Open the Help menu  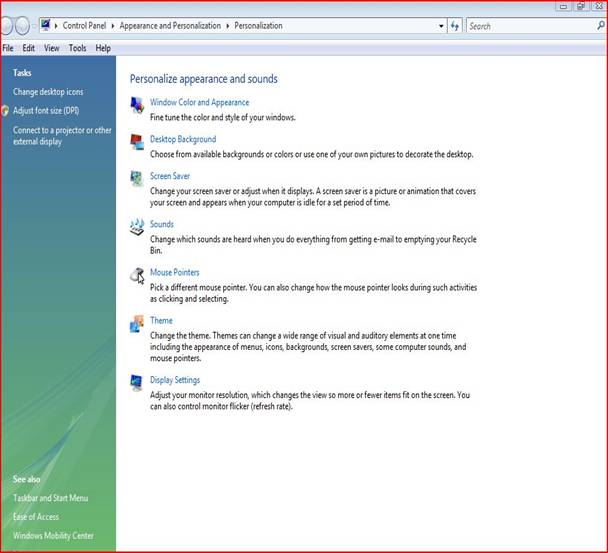[103, 48]
